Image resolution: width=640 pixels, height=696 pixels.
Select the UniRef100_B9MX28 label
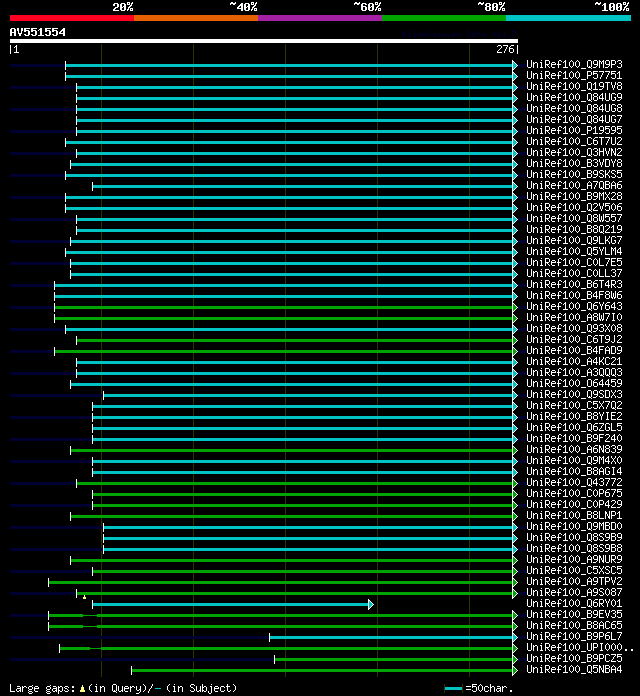[x=574, y=197]
